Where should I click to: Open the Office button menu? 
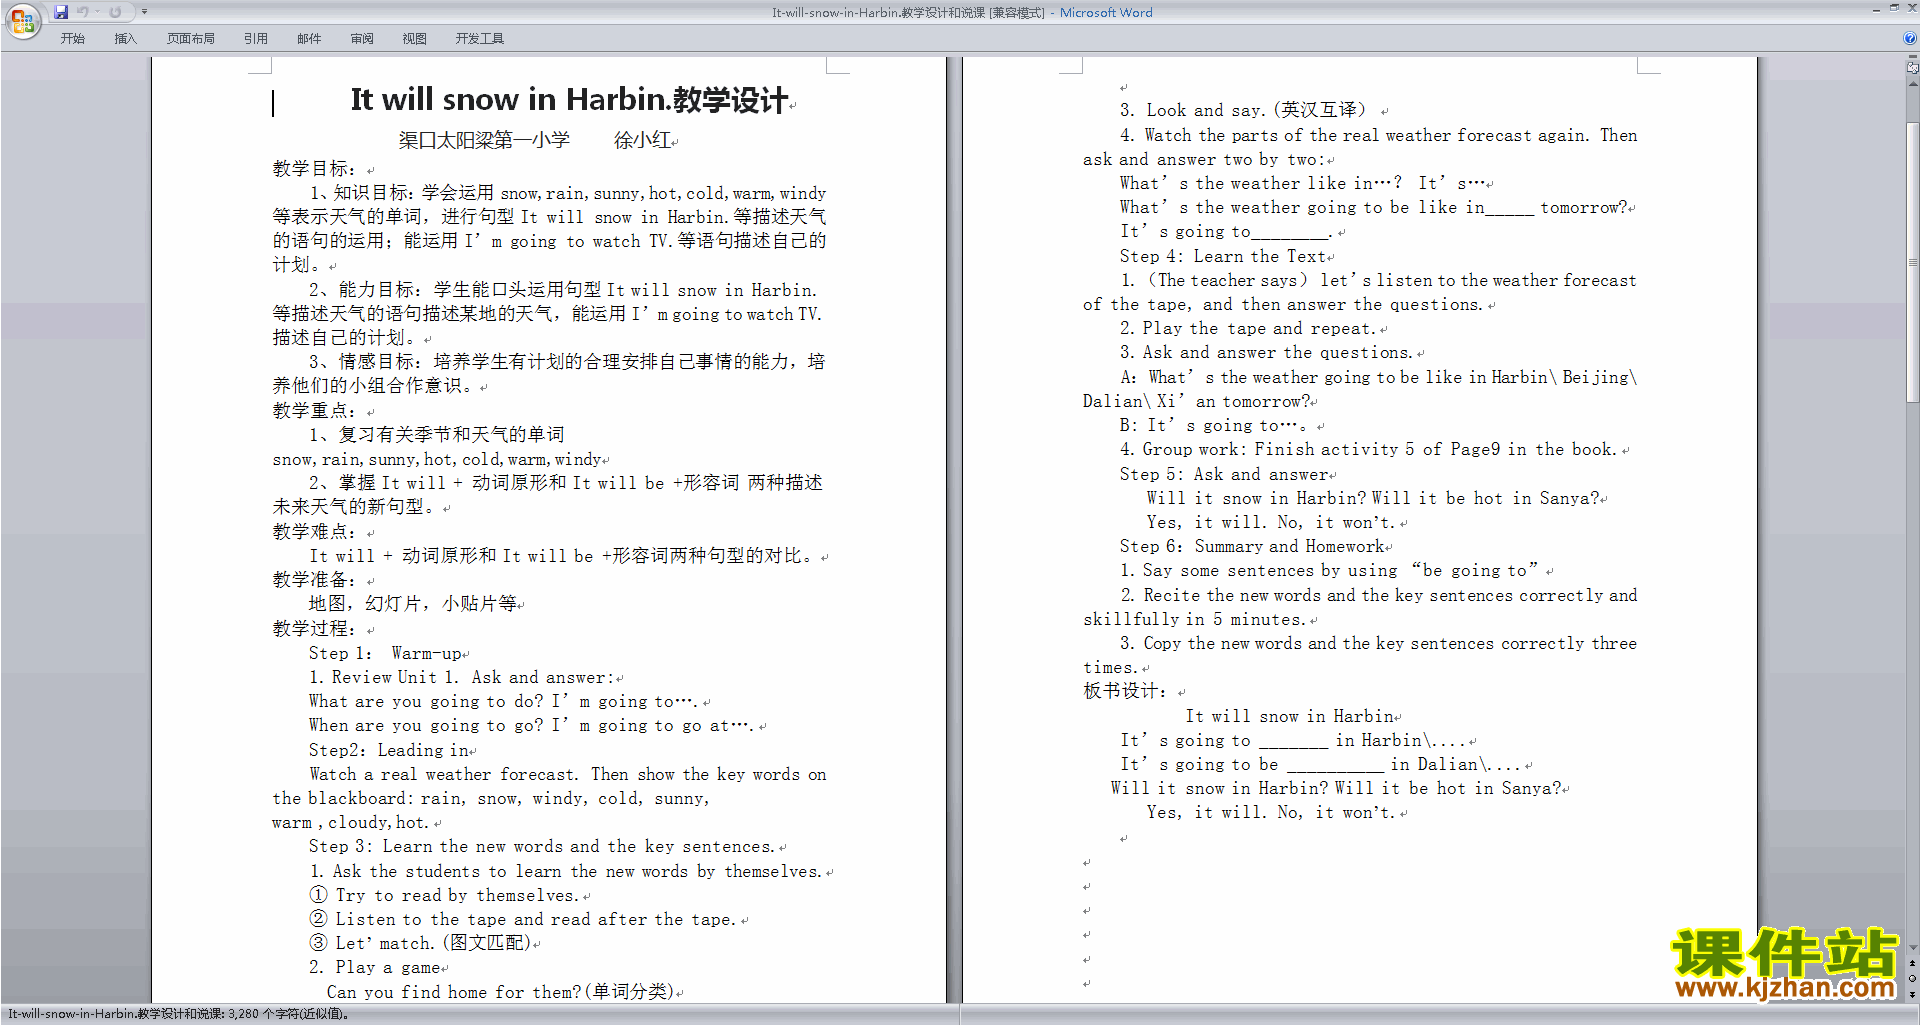[22, 21]
